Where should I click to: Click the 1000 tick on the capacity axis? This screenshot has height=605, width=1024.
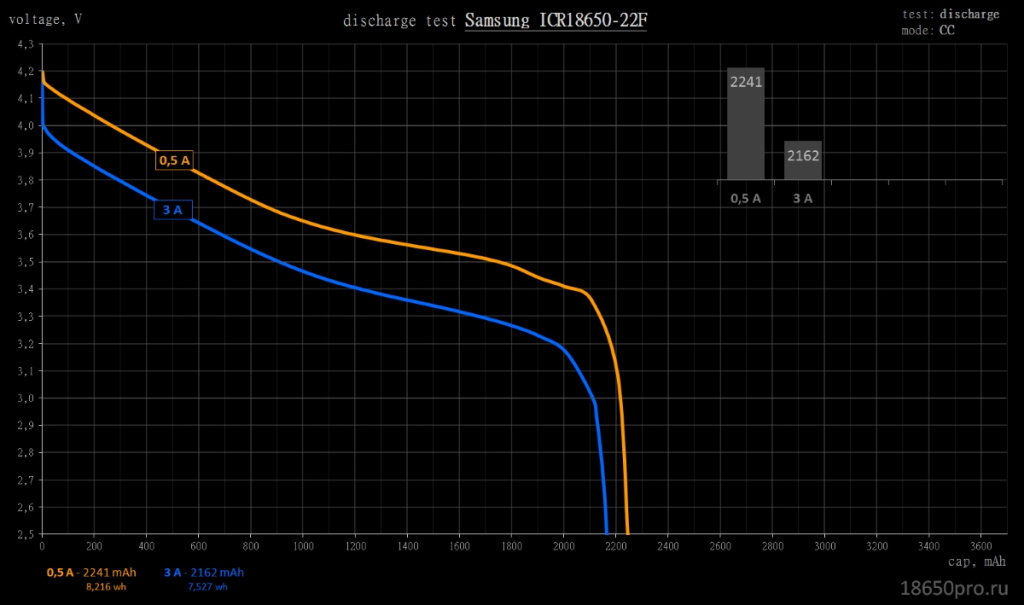pos(303,546)
